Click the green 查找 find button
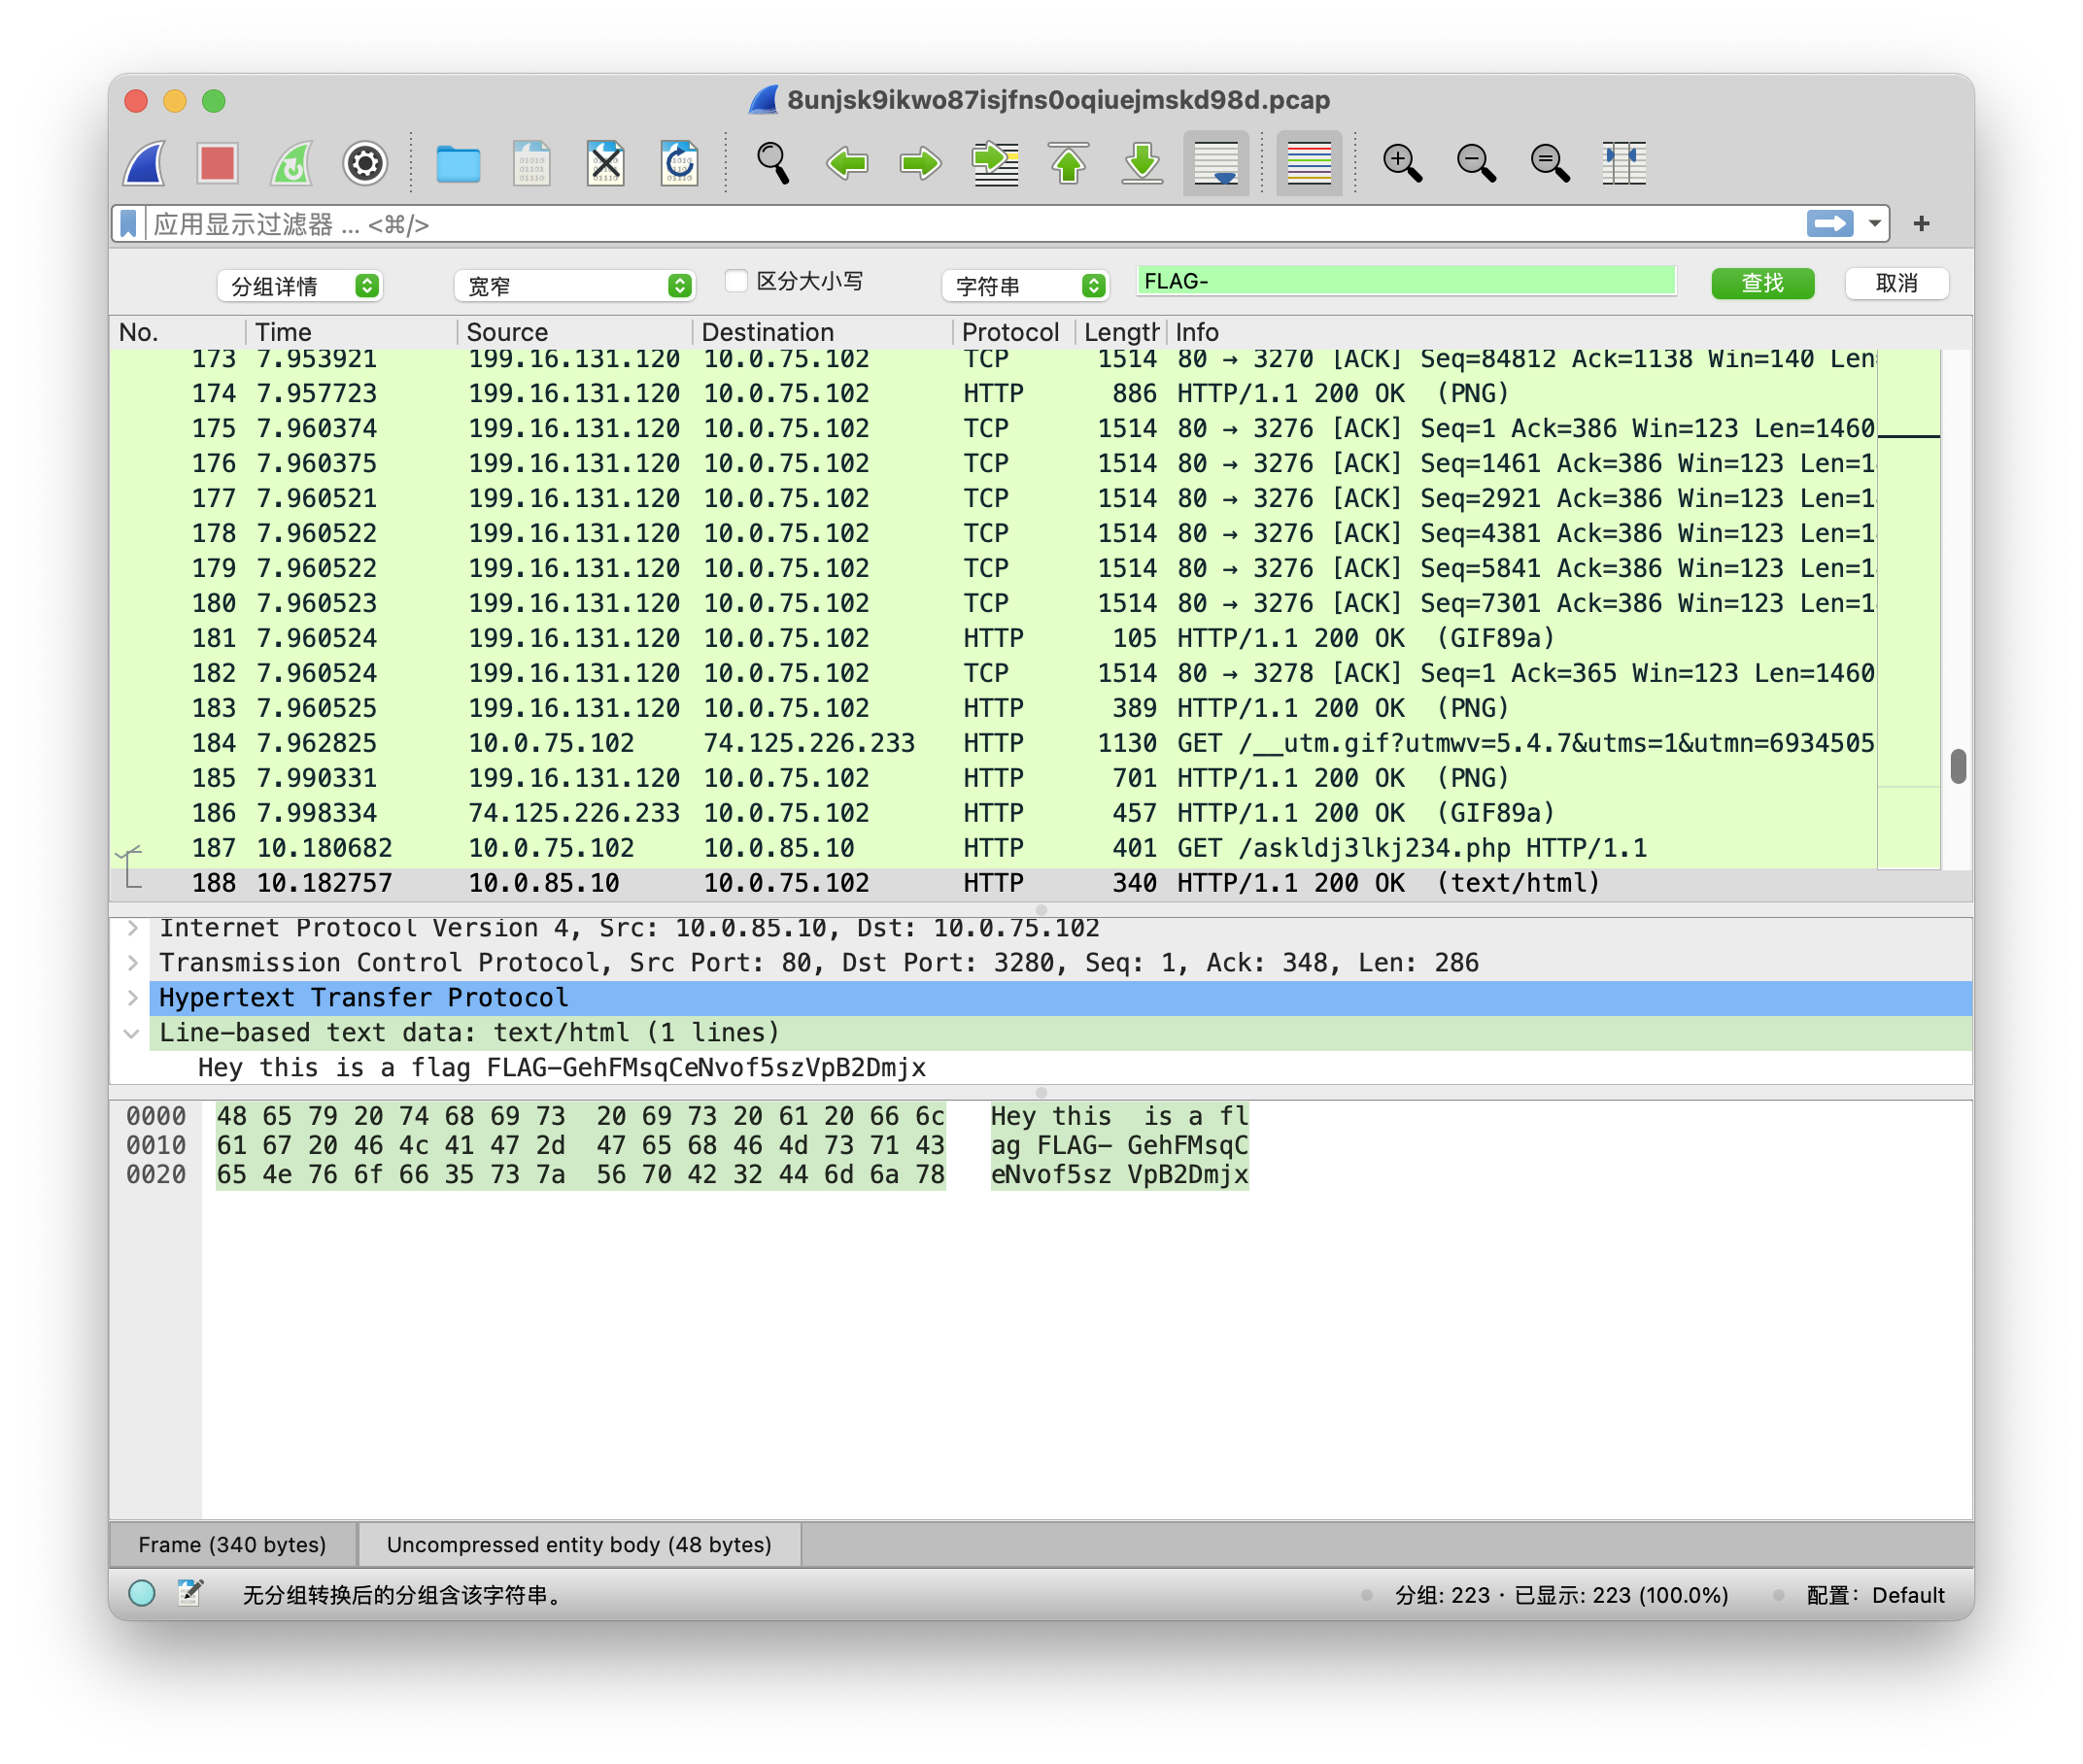Image resolution: width=2083 pixels, height=1764 pixels. click(x=1762, y=283)
